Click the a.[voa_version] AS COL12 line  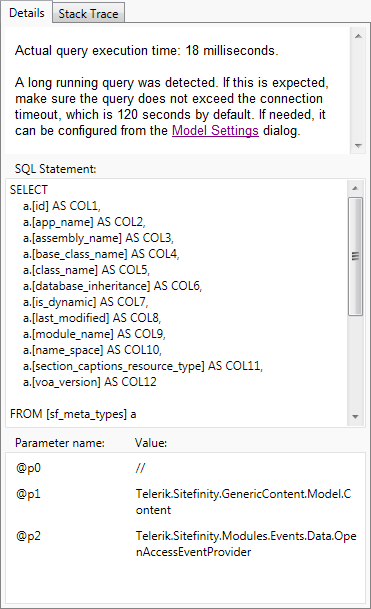pos(90,382)
